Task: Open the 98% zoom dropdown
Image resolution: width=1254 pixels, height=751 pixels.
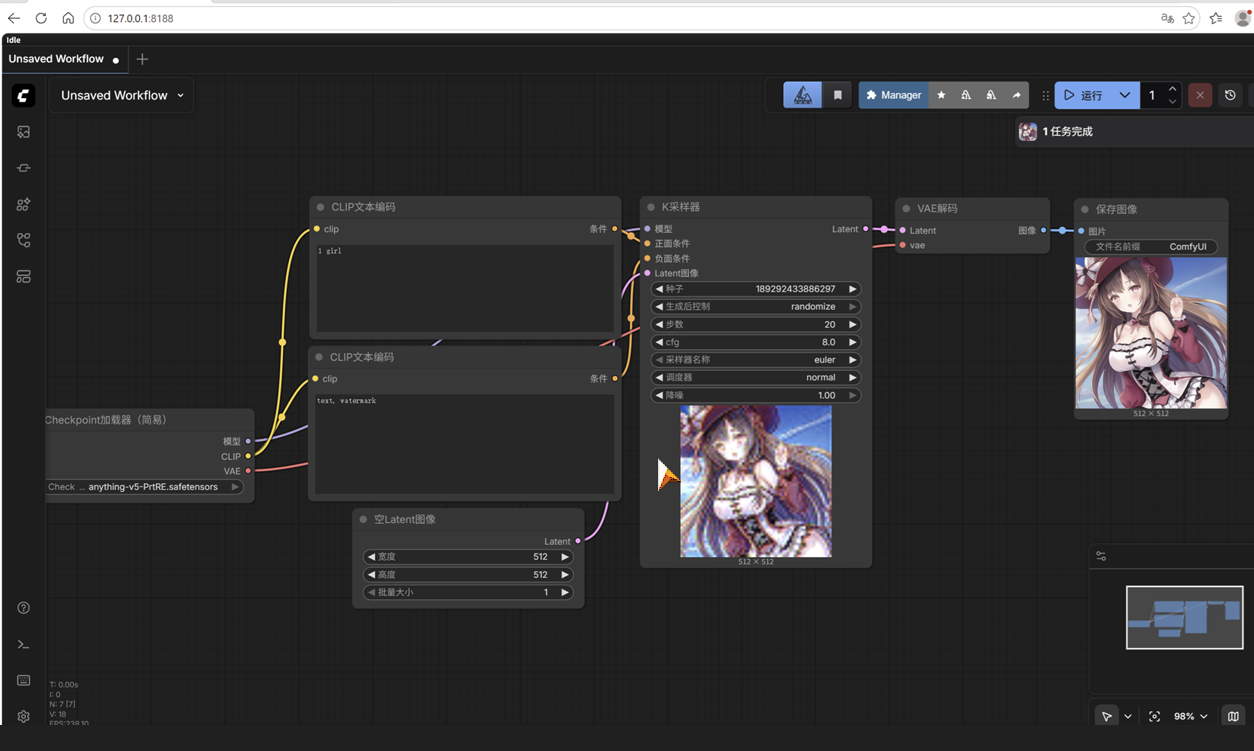Action: [1191, 716]
